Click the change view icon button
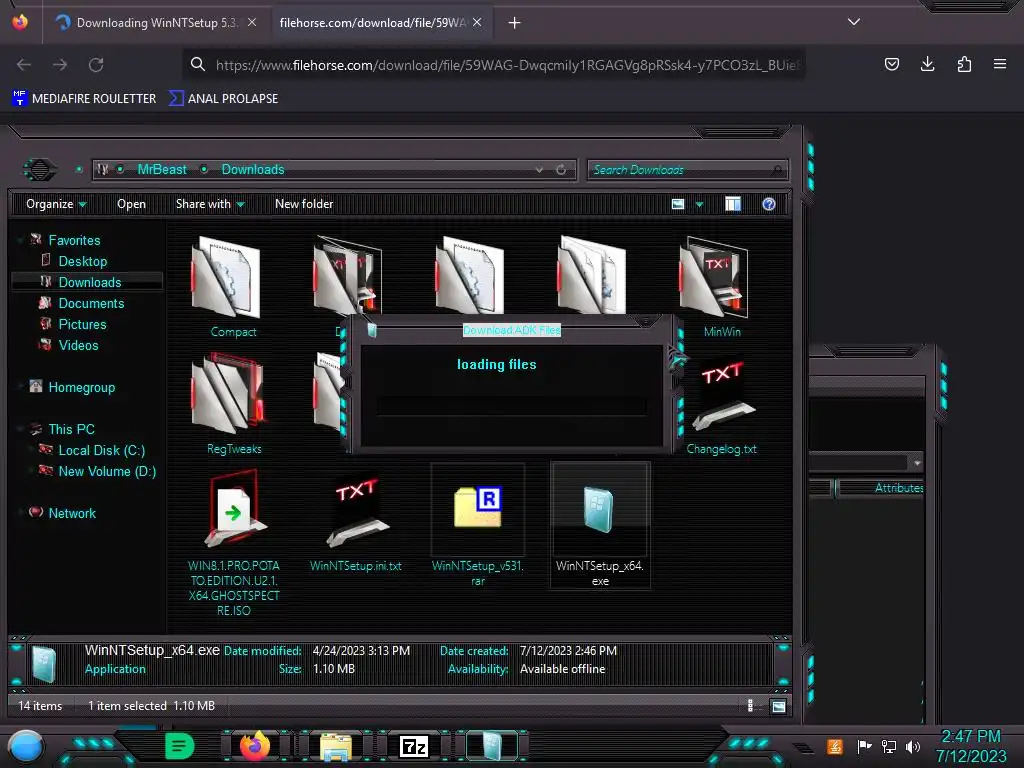This screenshot has height=768, width=1024. click(x=678, y=204)
